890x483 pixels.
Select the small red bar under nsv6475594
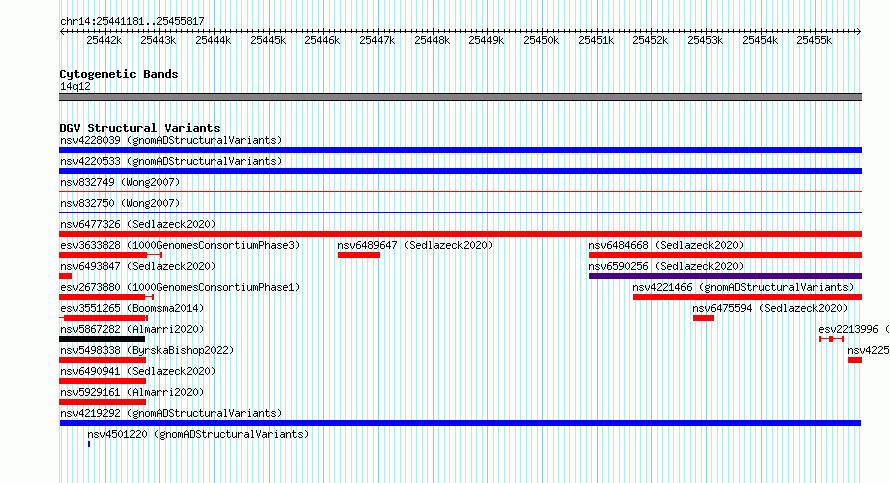click(703, 318)
